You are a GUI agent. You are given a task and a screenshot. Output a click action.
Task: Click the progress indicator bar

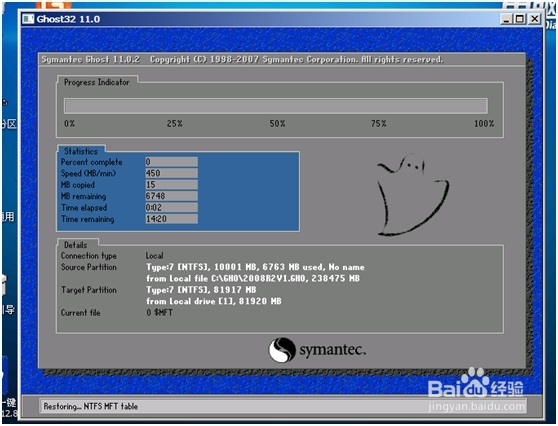(275, 106)
